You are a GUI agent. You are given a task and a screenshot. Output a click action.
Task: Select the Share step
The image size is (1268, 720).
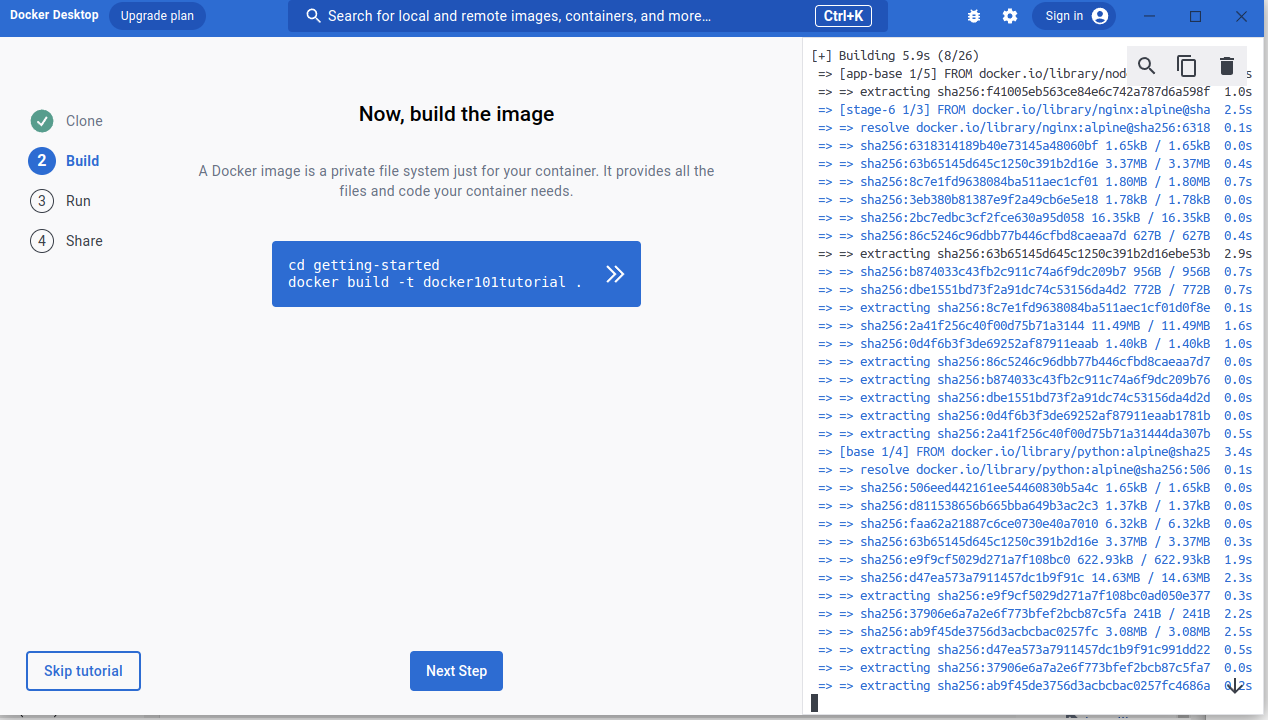click(x=67, y=241)
